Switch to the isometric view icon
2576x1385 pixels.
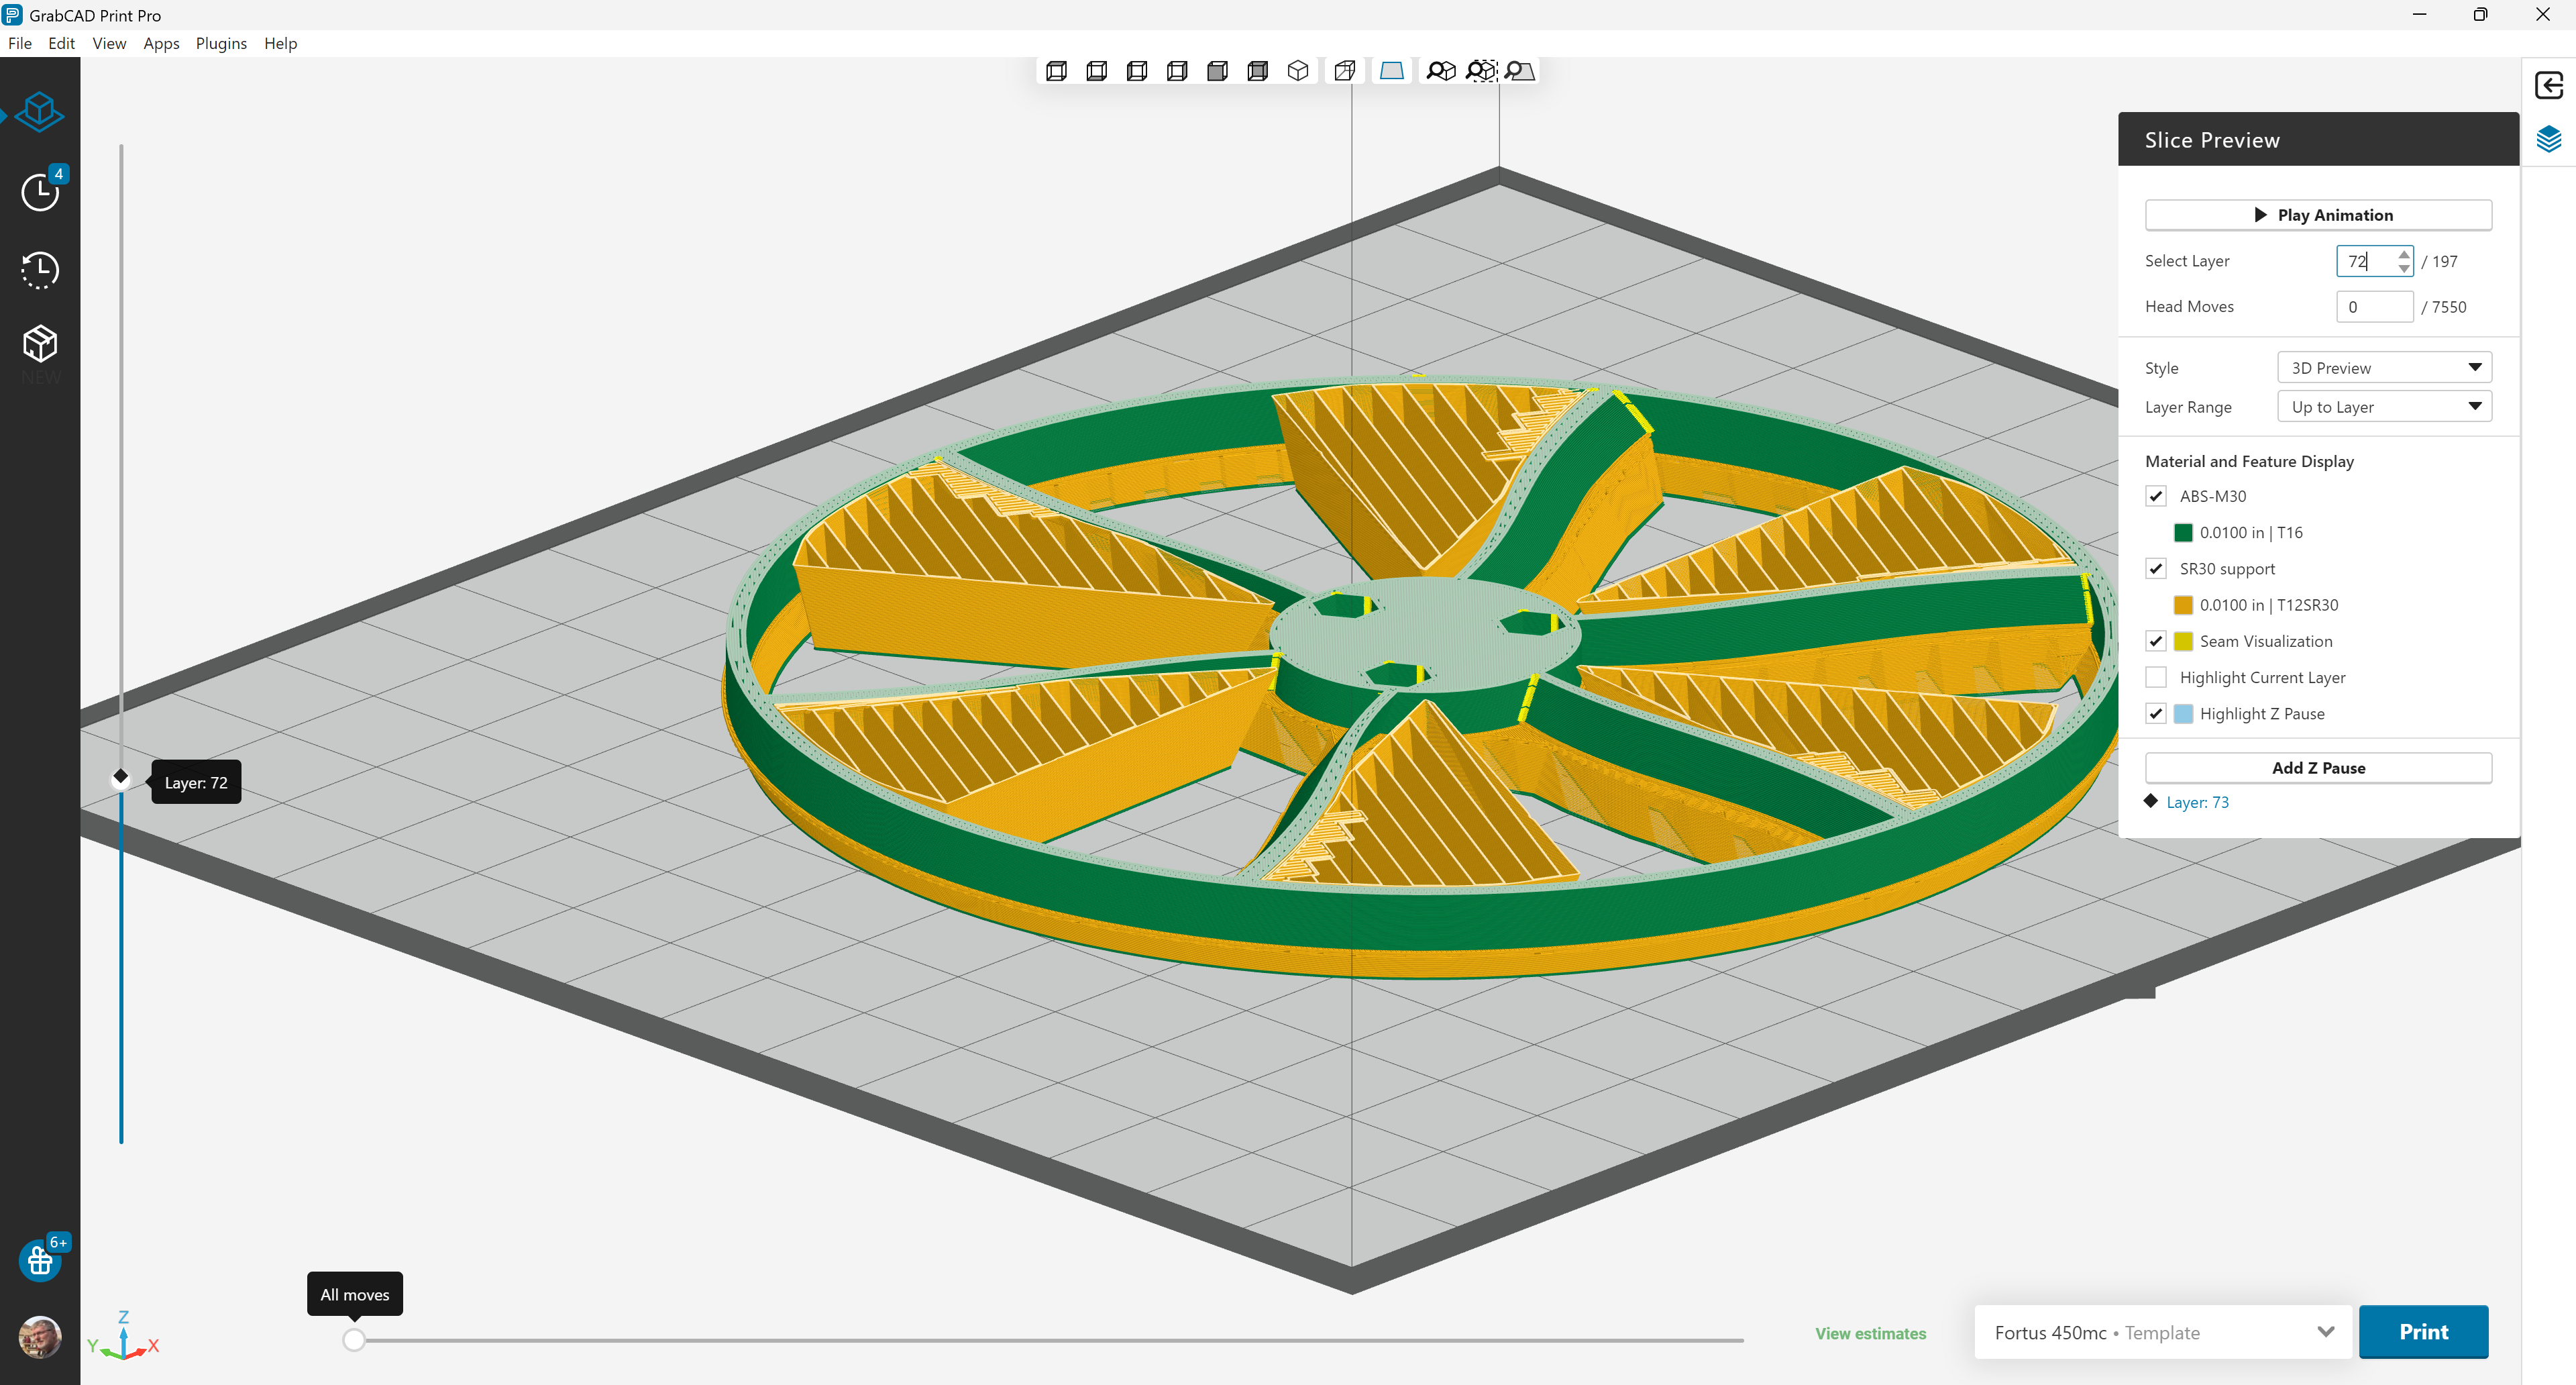(1297, 70)
